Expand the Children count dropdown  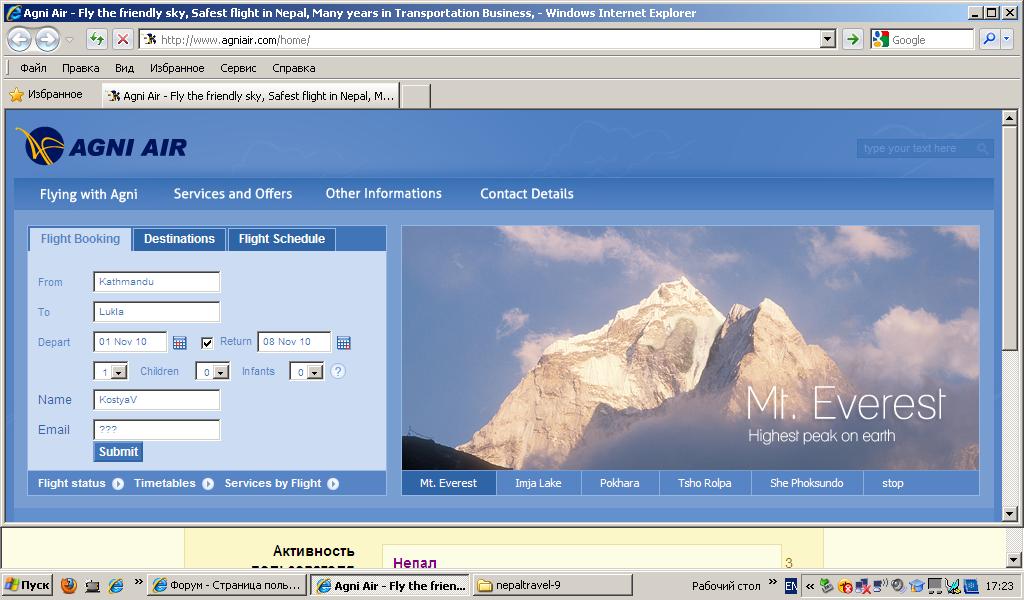coord(221,372)
